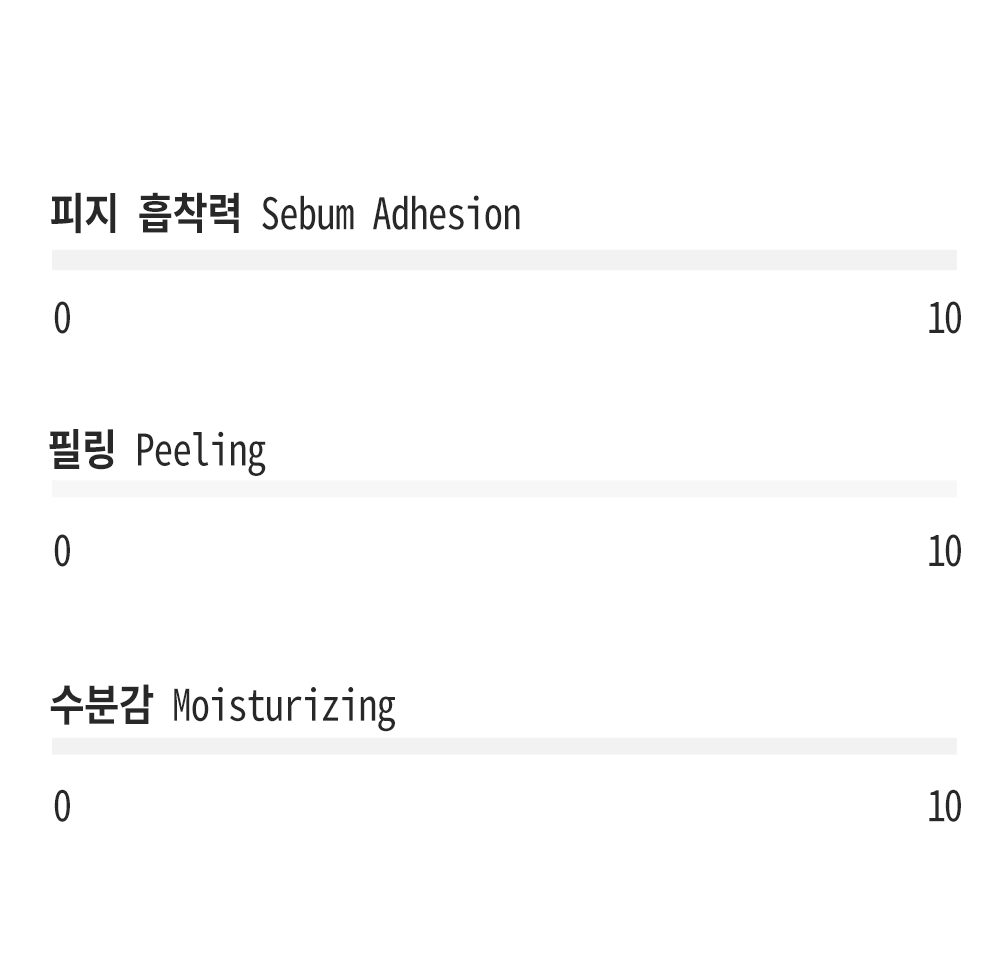Click the 0 under Moisturizing bar

62,806
